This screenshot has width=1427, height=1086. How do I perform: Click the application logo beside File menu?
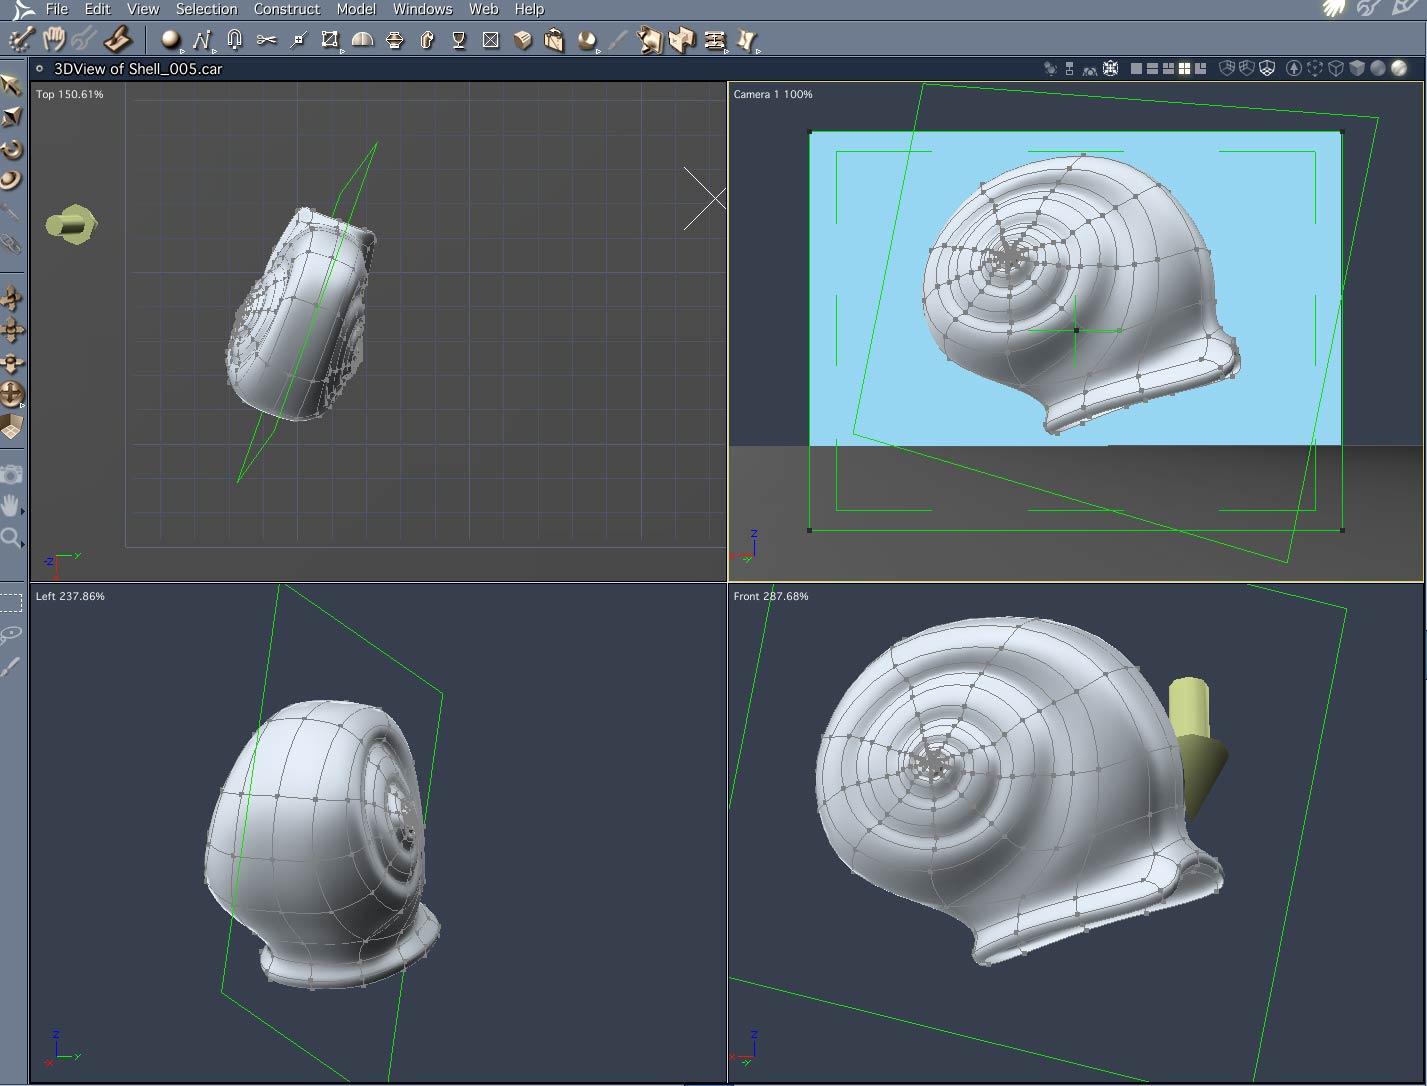pos(23,9)
